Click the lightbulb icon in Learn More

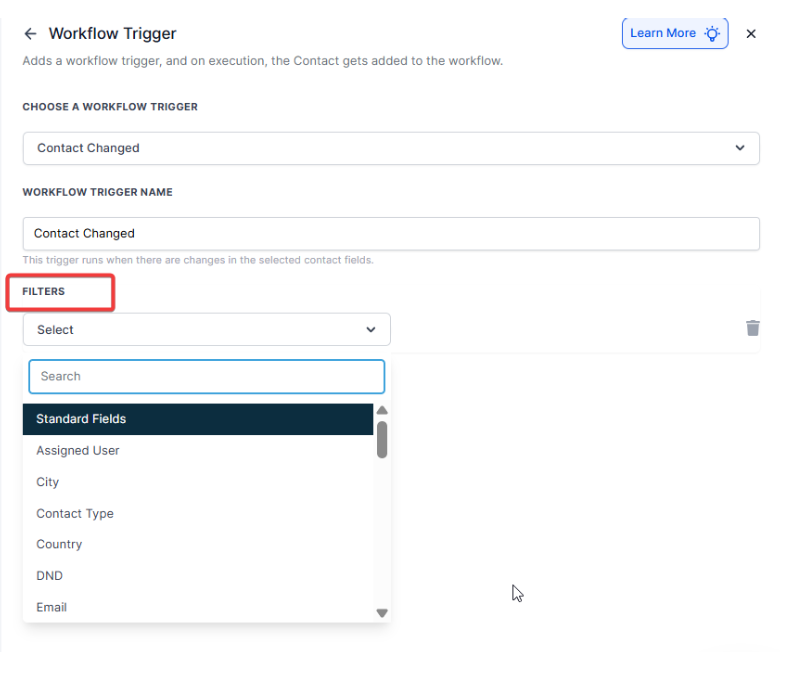click(x=712, y=33)
